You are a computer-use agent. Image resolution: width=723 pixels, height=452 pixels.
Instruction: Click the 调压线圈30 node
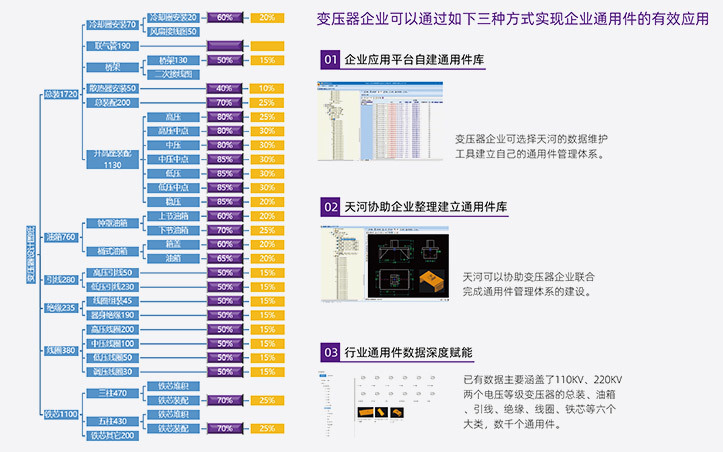click(113, 372)
